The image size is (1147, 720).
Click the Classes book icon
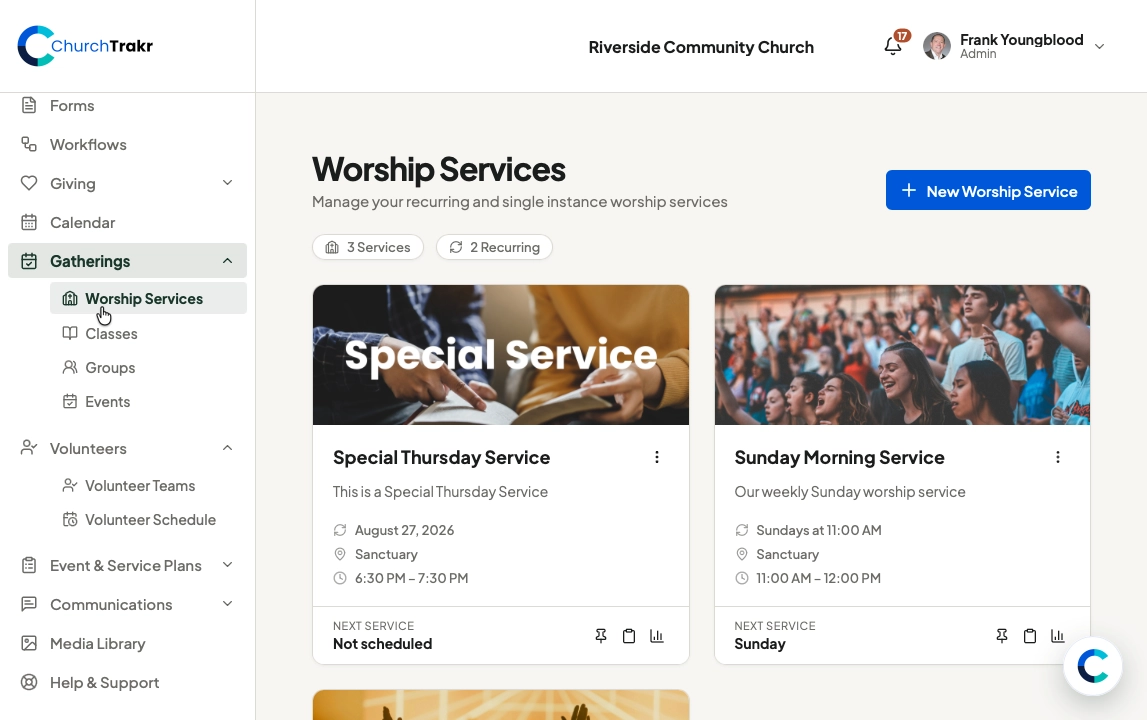coord(69,334)
